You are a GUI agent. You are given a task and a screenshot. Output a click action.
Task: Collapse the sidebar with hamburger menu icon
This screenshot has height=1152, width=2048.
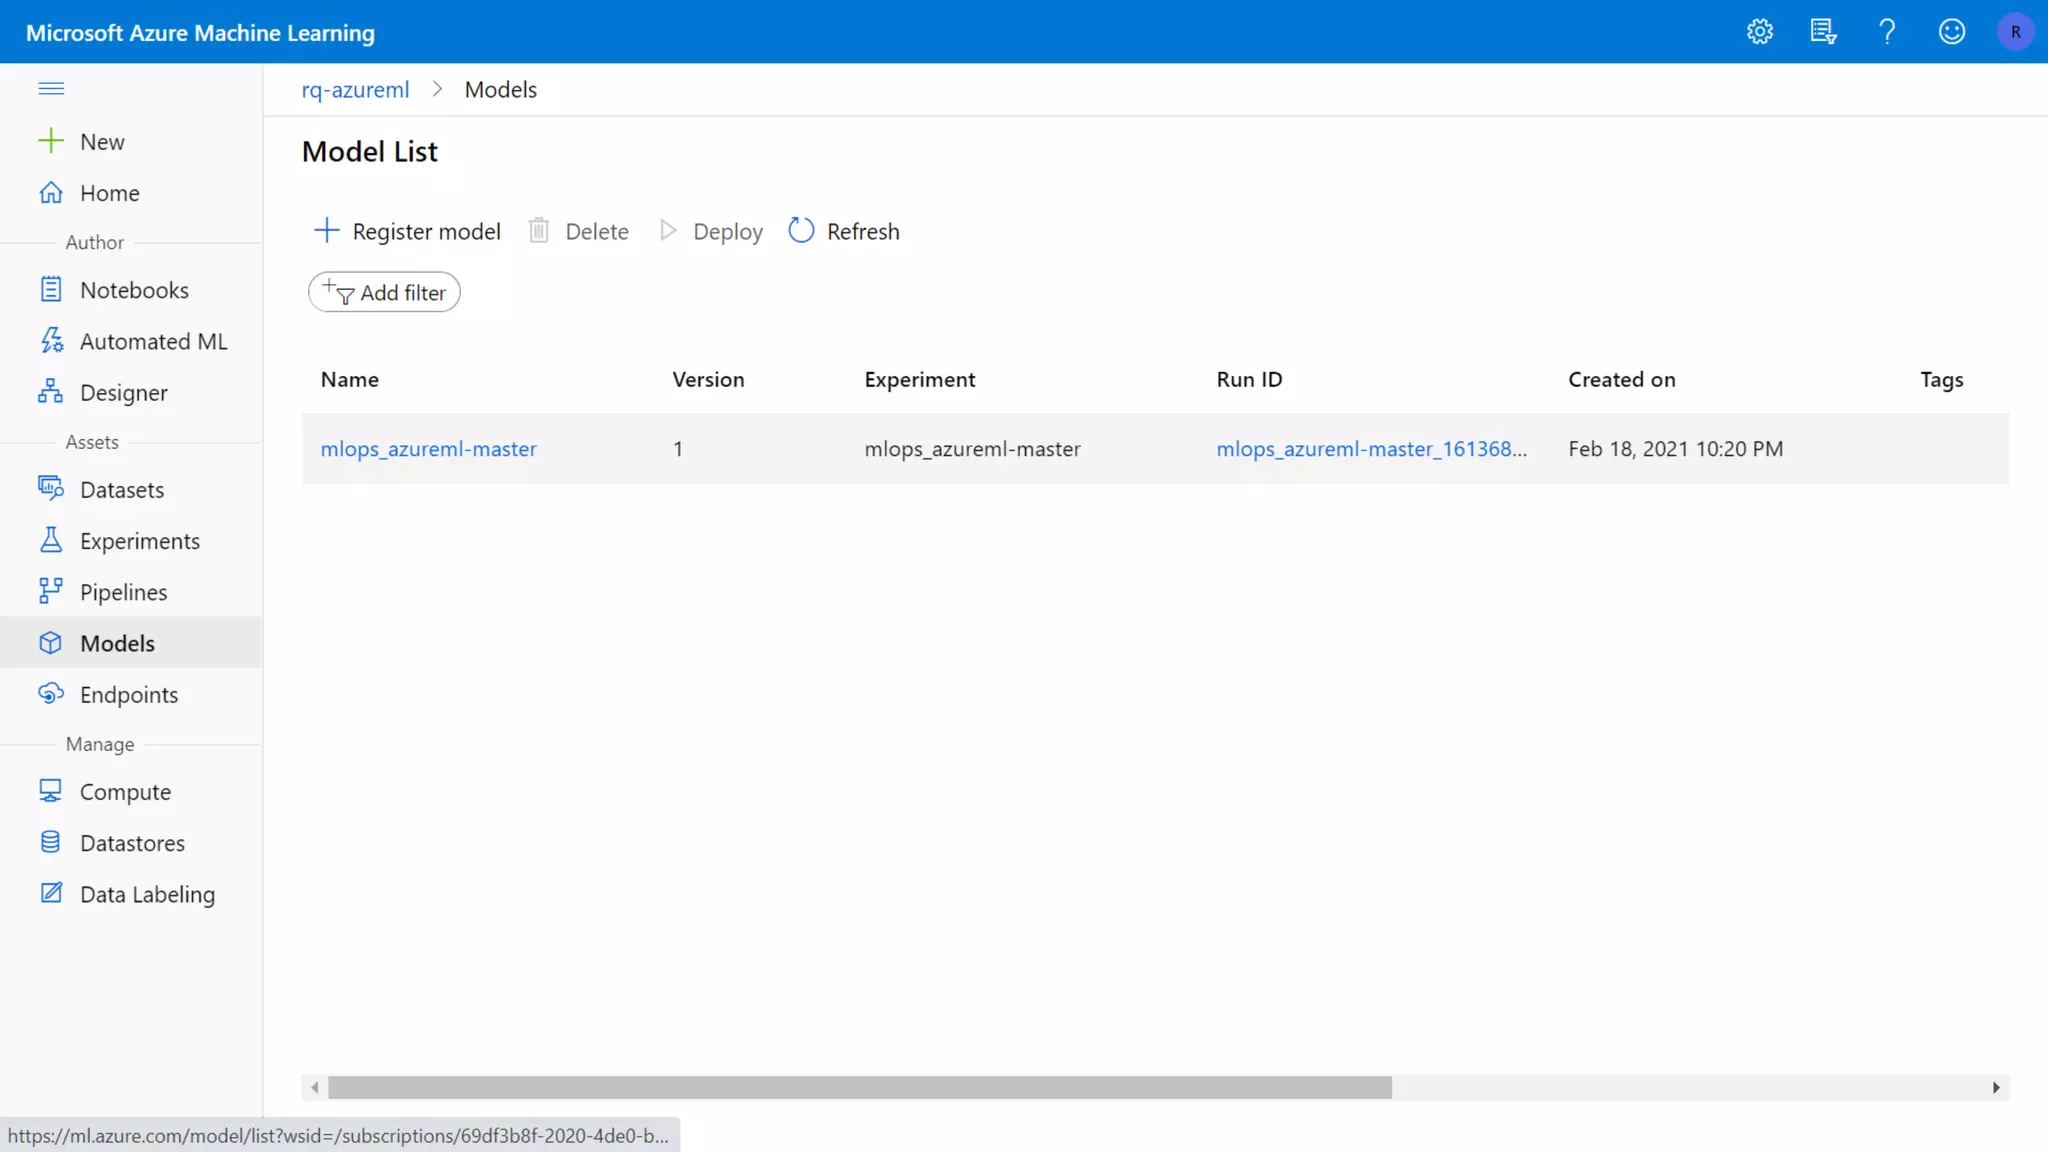51,89
